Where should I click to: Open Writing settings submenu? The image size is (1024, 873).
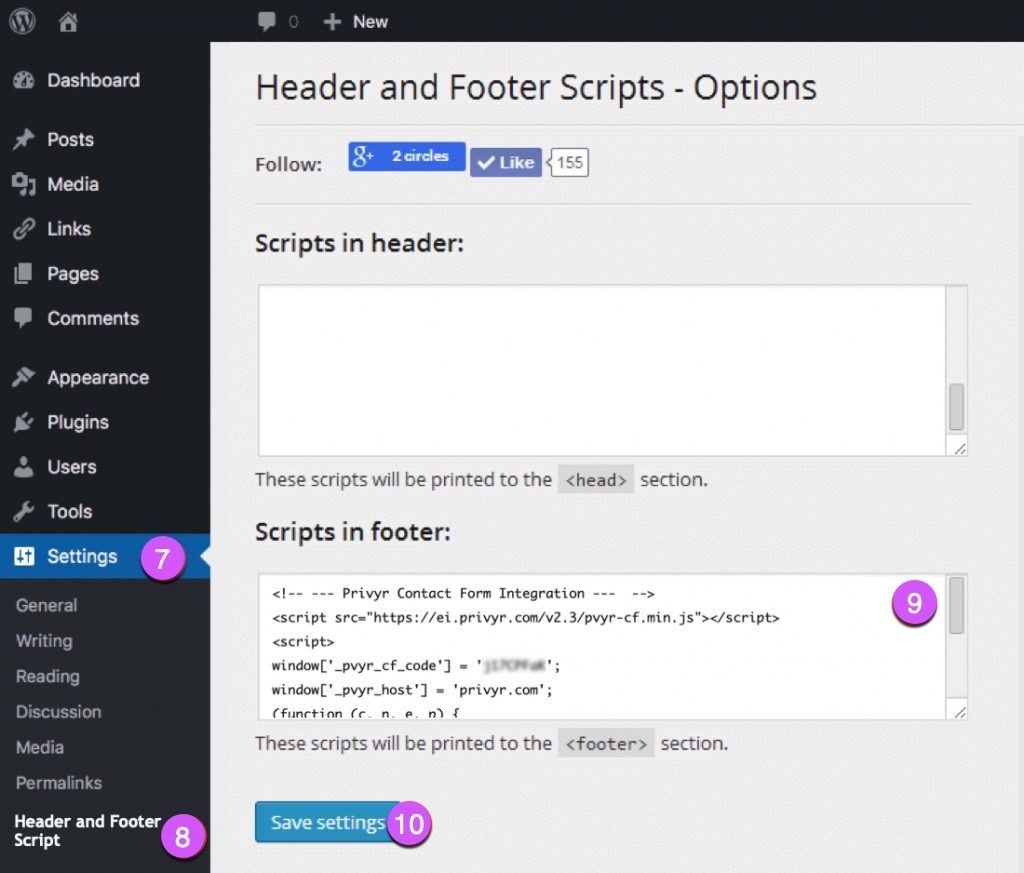click(44, 641)
